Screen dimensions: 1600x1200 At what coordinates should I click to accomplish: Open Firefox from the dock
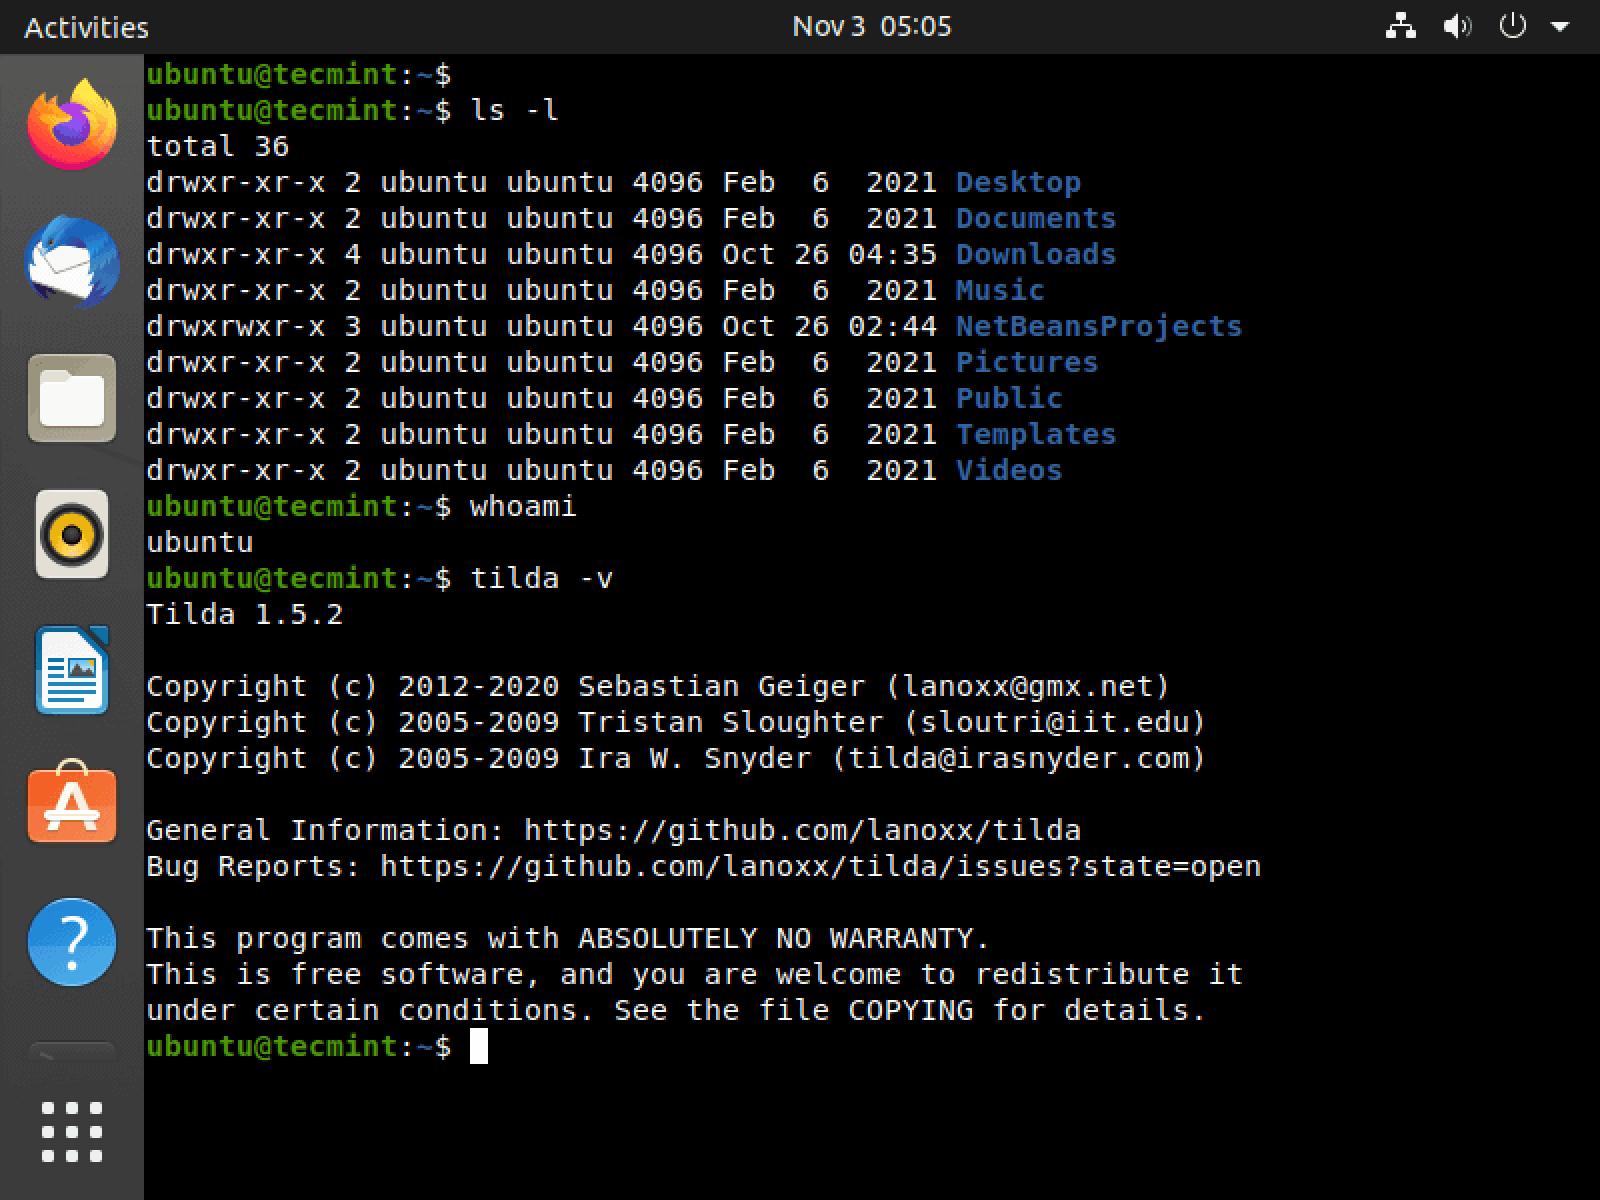tap(72, 125)
